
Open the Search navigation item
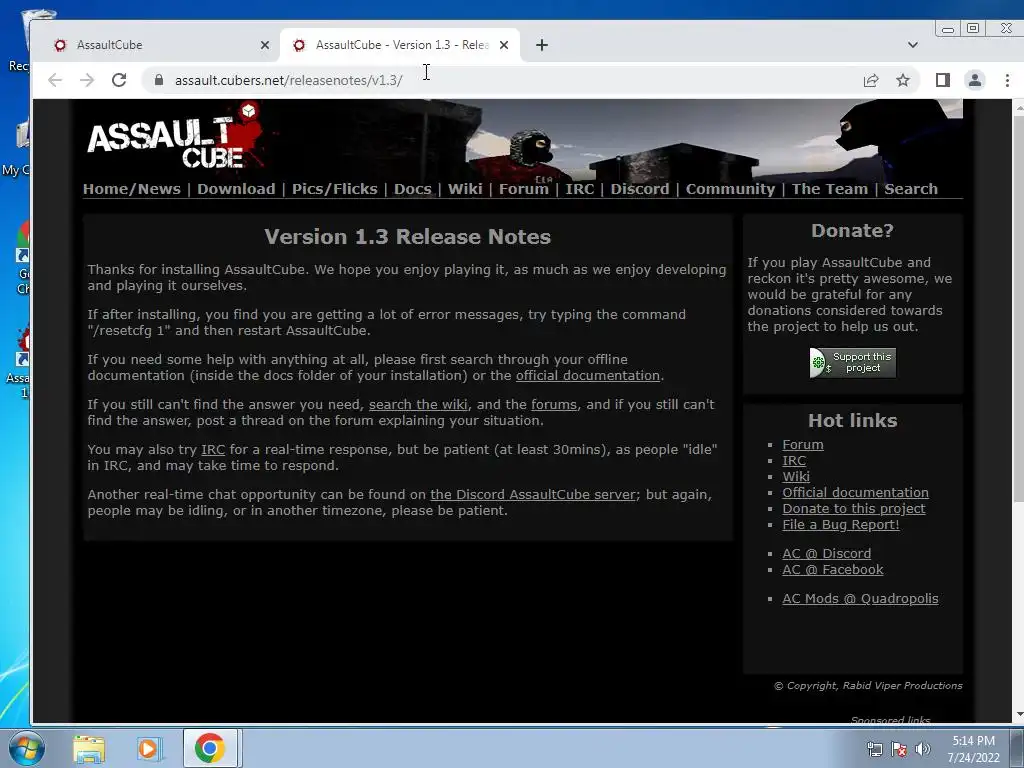coord(910,189)
